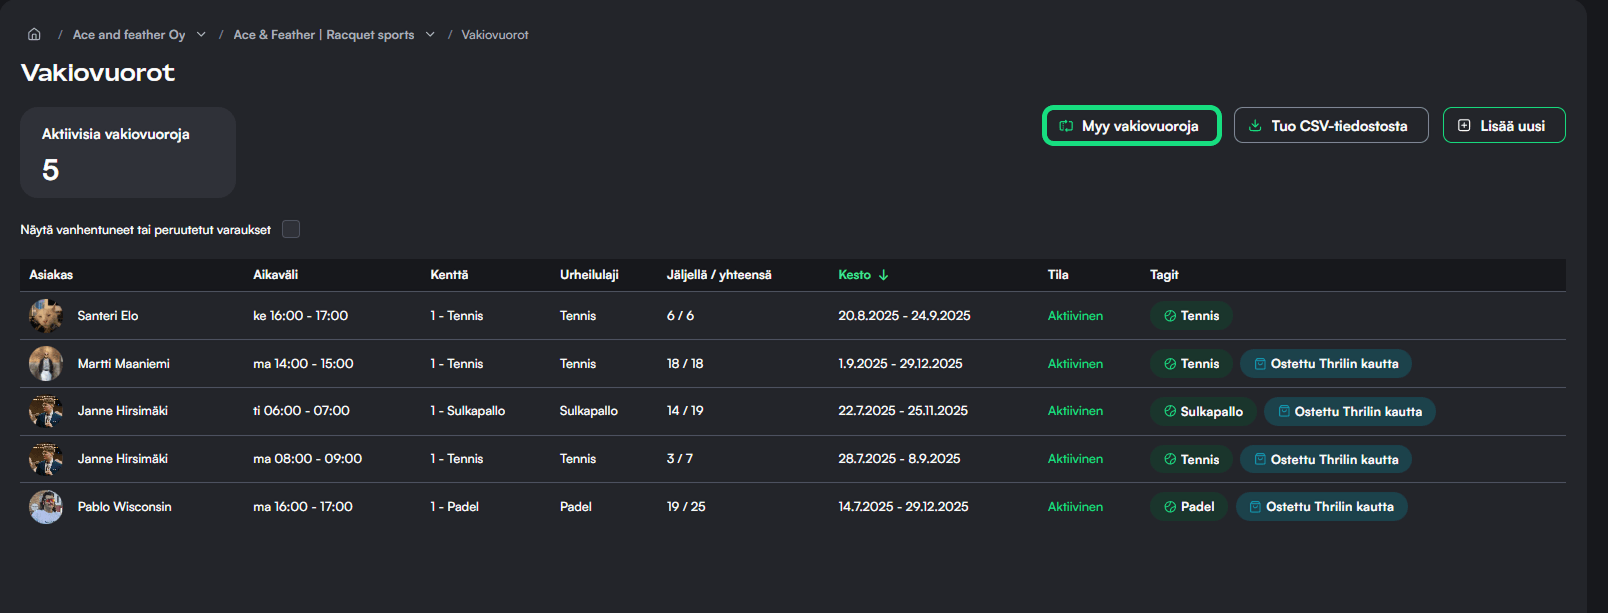Click the Lisää uusi button
Viewport: 1608px width, 613px height.
tap(1503, 126)
